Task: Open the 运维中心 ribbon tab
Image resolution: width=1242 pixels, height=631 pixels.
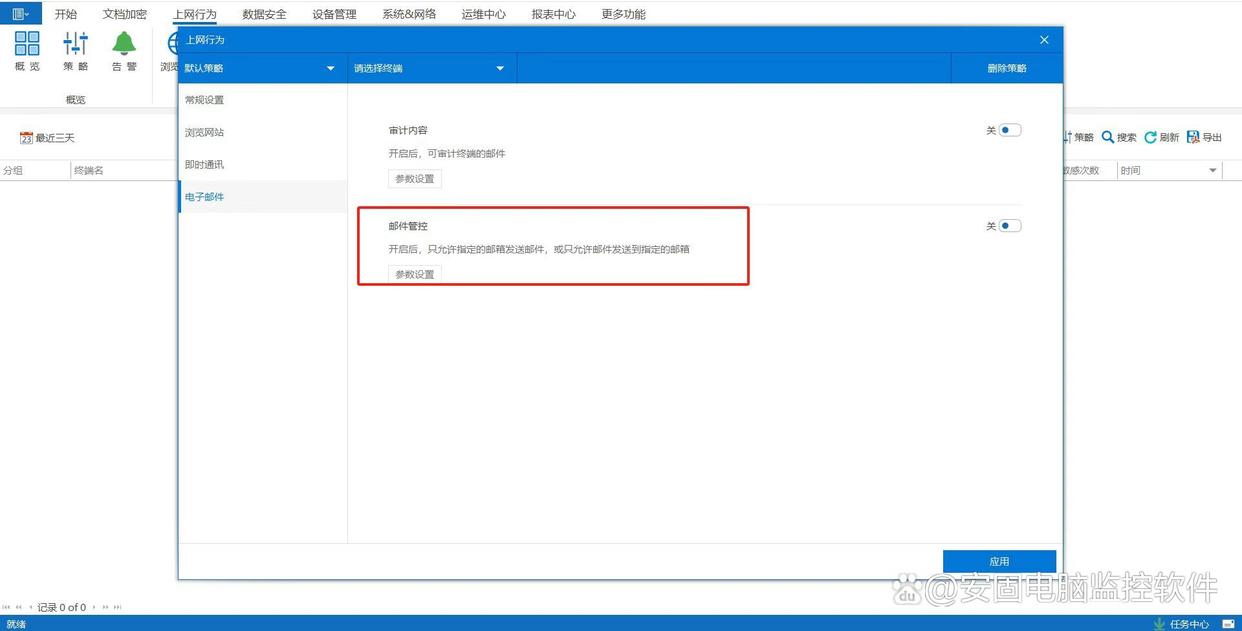Action: click(x=484, y=14)
